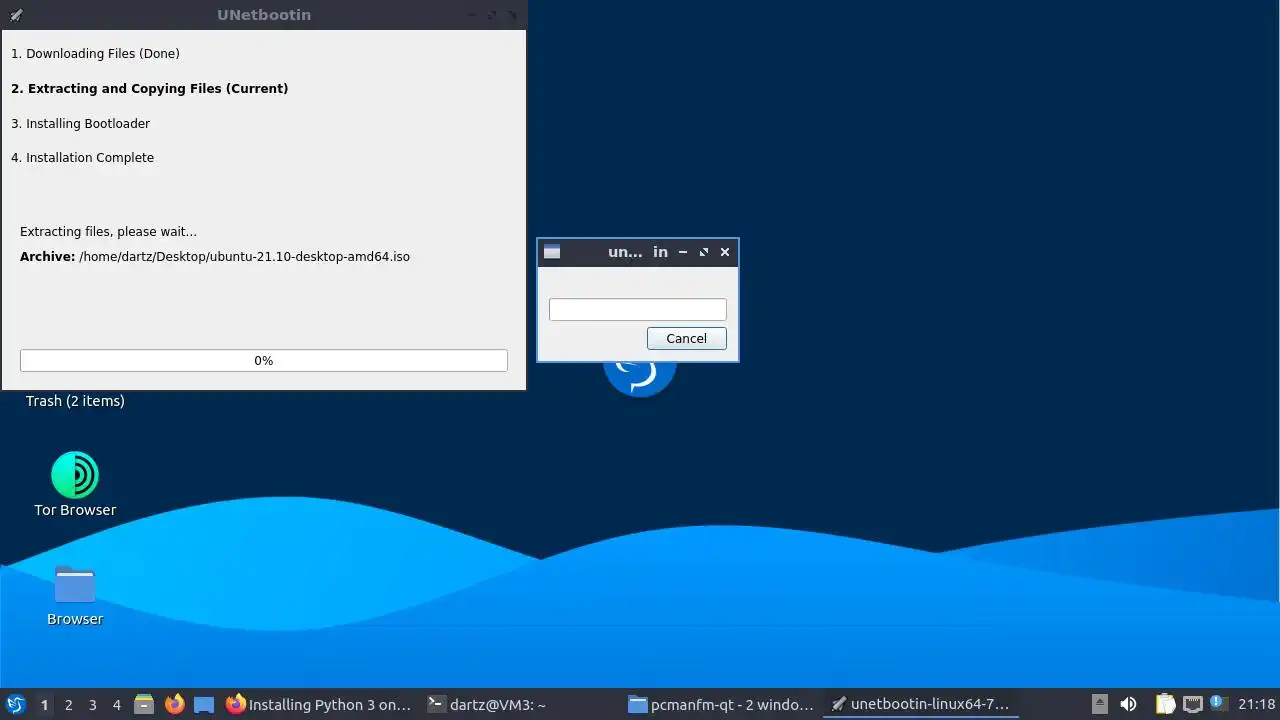Switch to dartz@VM3 terminal window
The width and height of the screenshot is (1280, 720).
(x=520, y=704)
